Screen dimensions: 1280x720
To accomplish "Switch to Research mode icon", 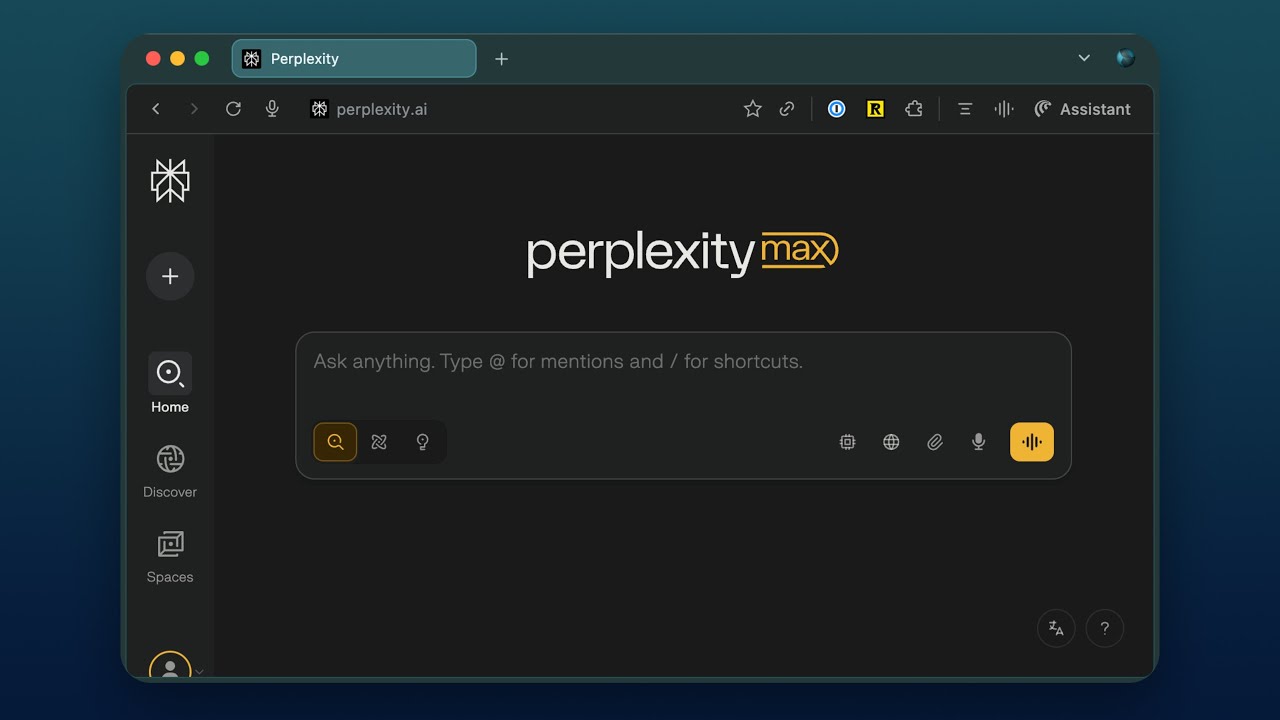I will pyautogui.click(x=379, y=442).
